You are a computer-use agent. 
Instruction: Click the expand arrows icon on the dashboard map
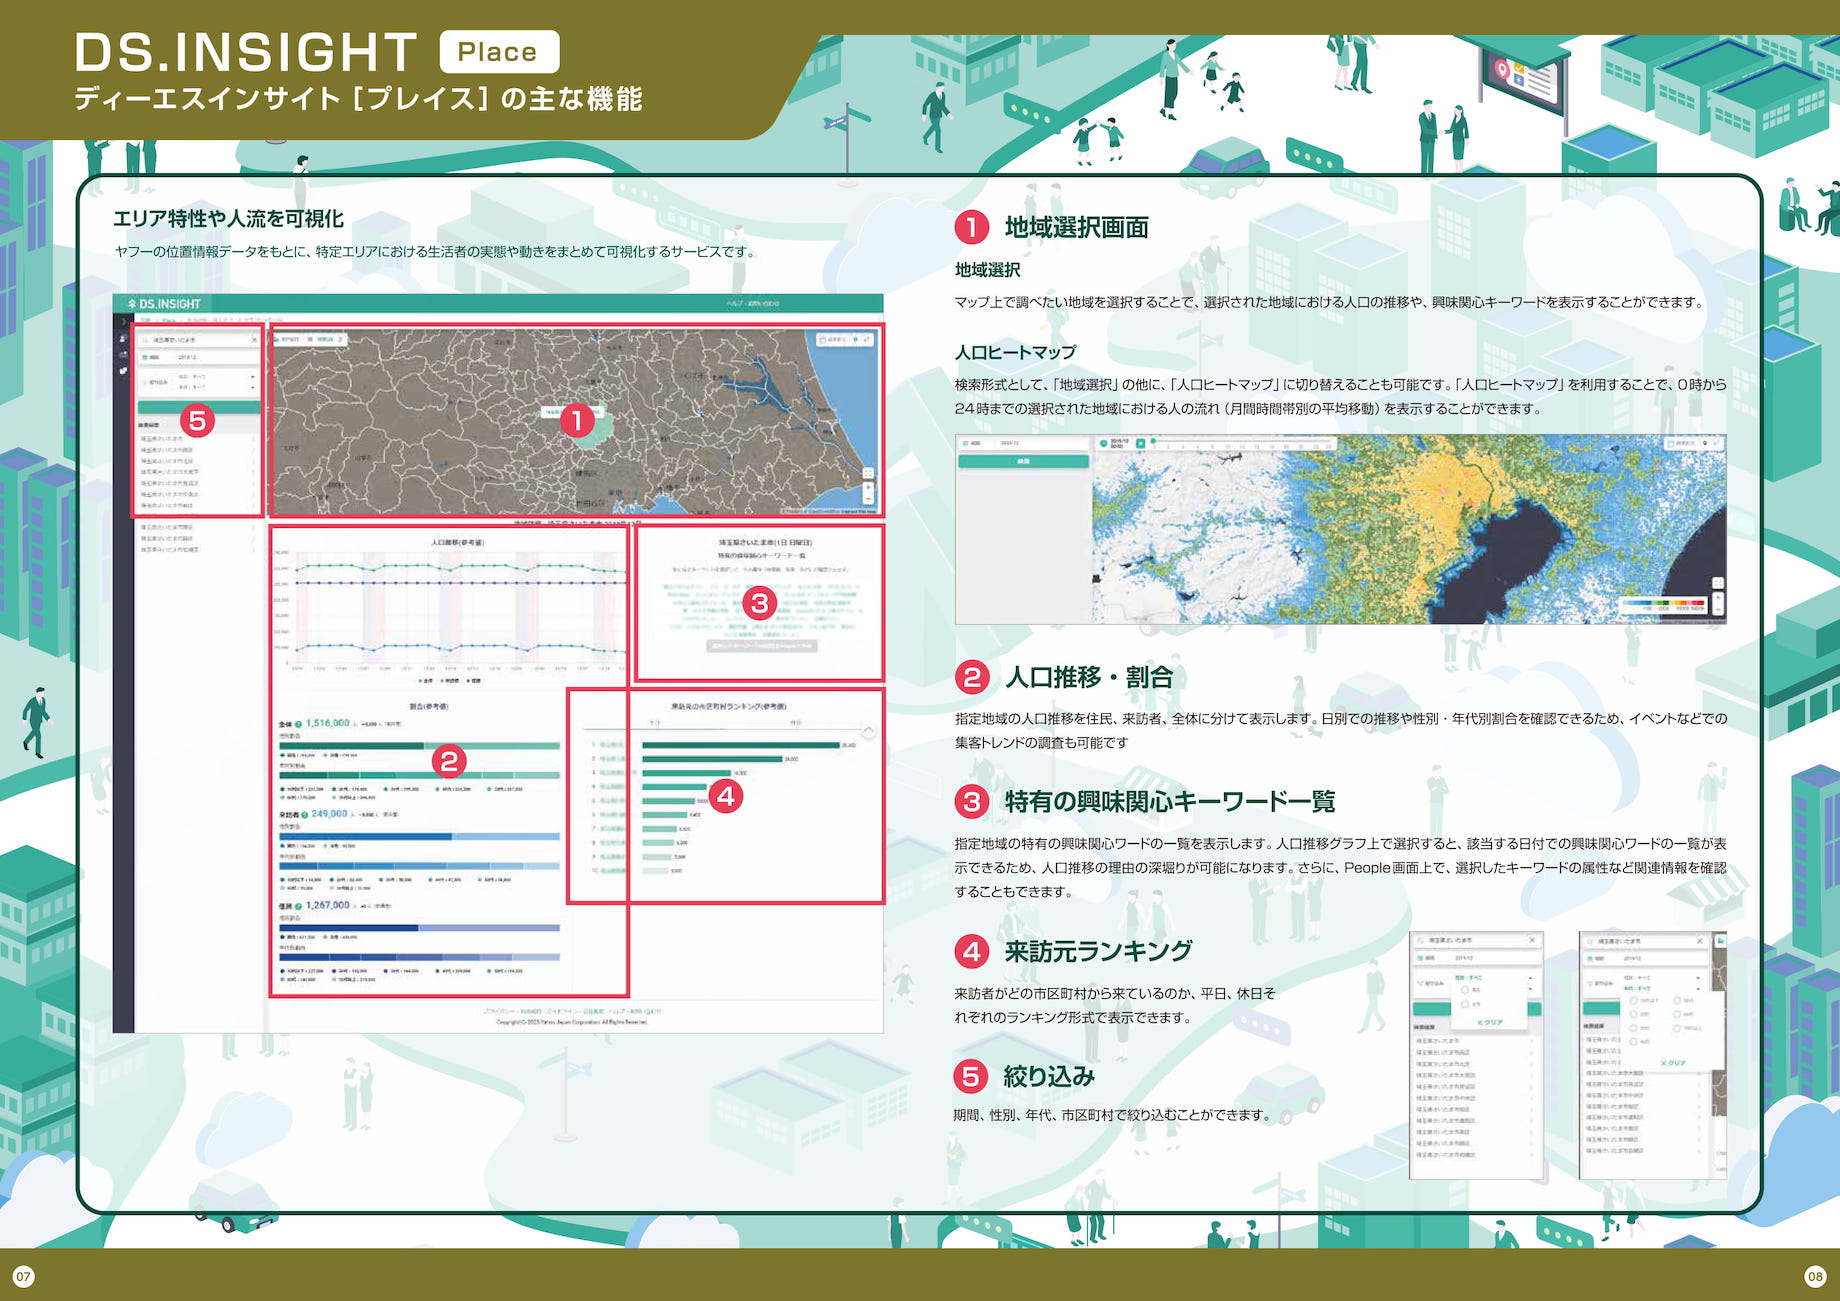point(866,340)
